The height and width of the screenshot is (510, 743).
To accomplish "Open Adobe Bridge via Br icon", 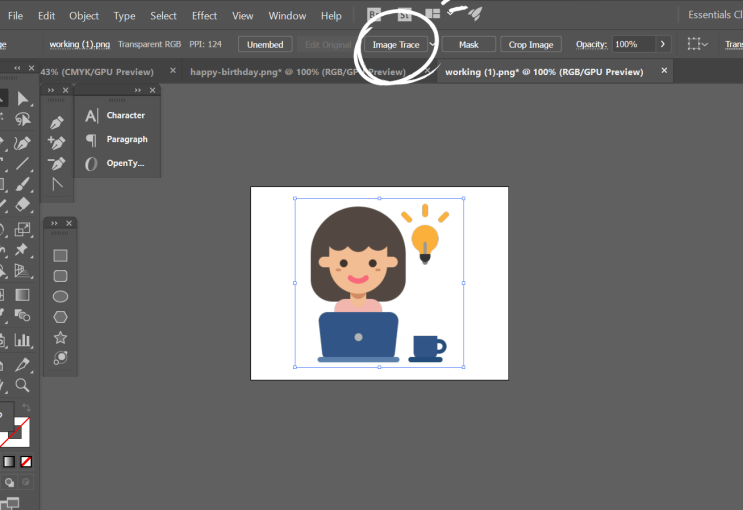I will [374, 15].
